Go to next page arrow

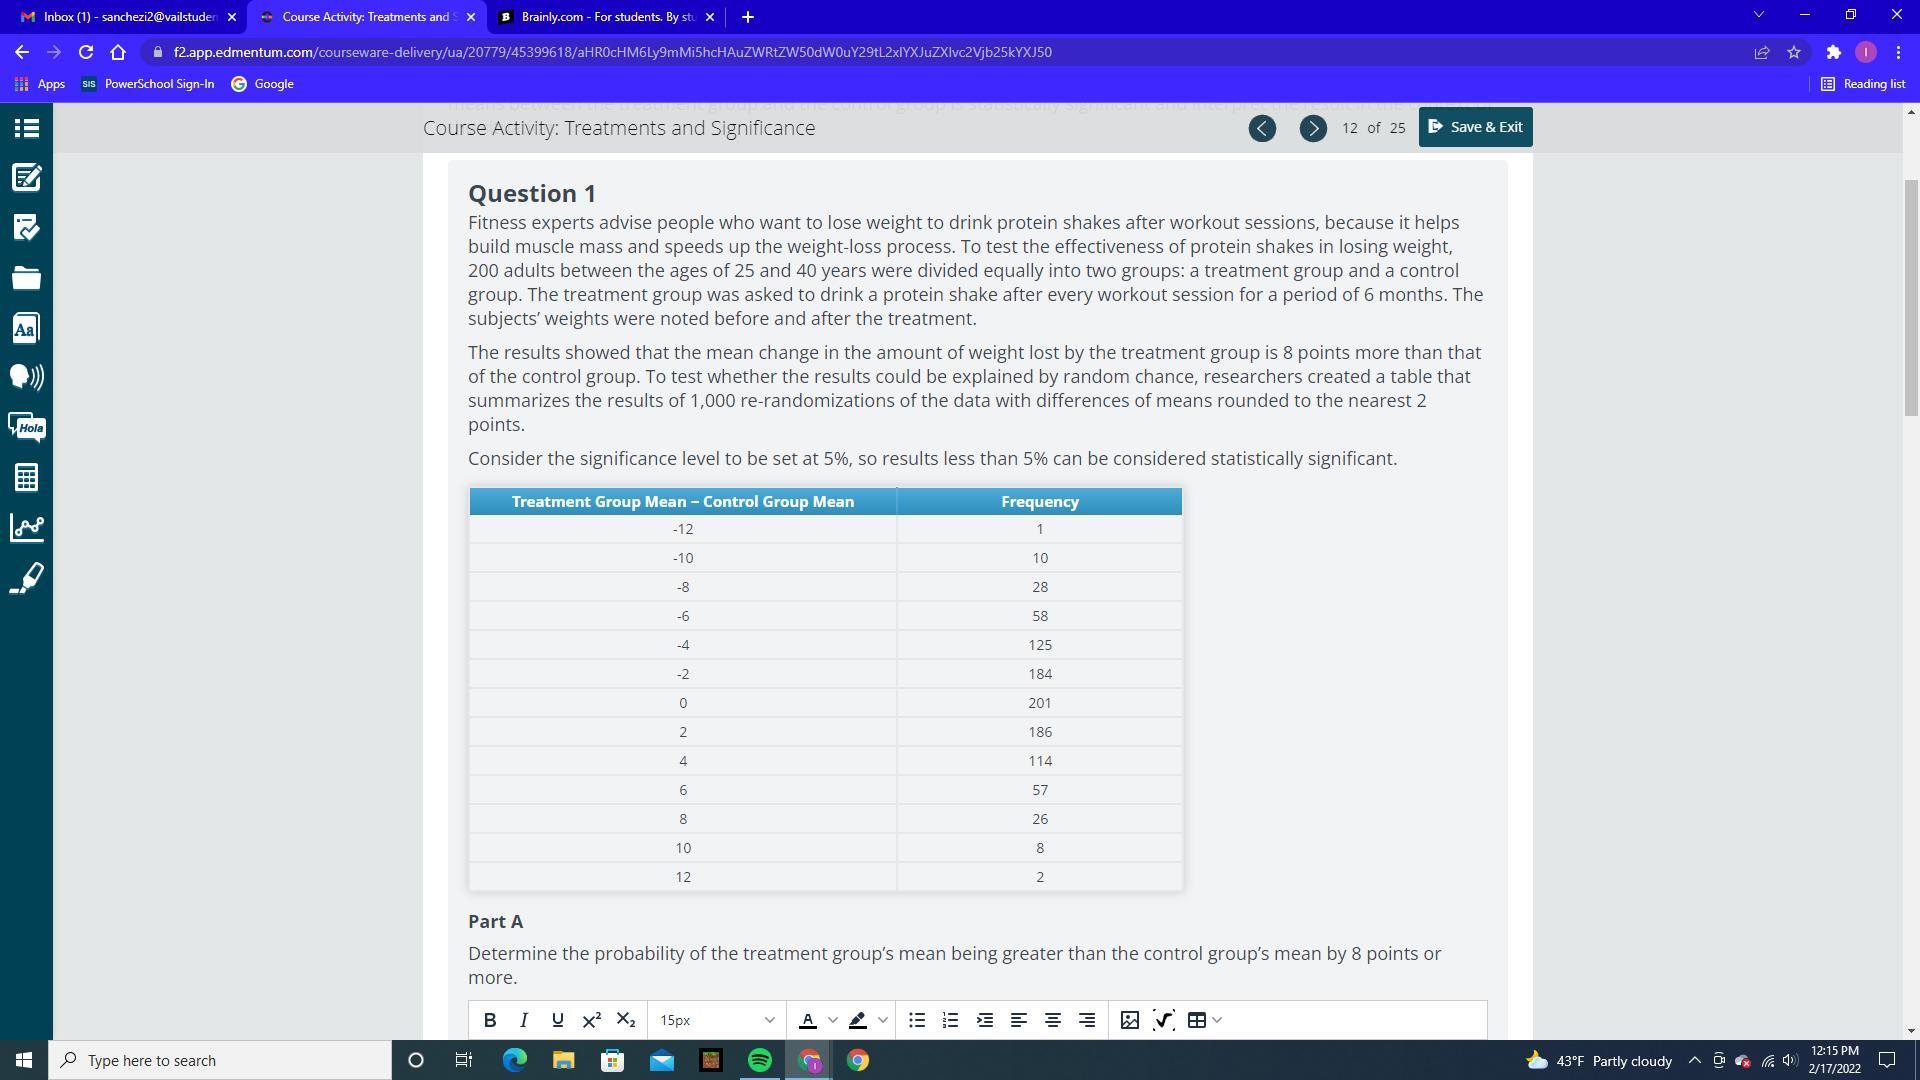click(x=1312, y=128)
